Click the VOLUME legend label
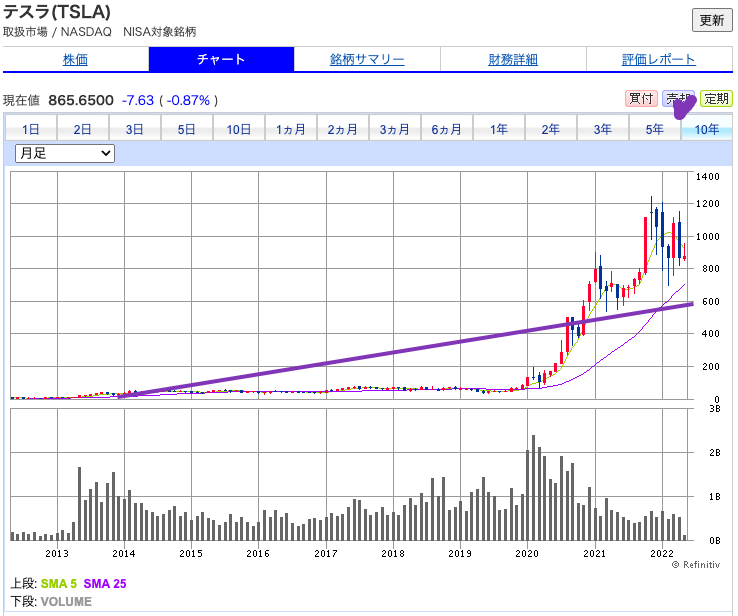 [x=66, y=601]
